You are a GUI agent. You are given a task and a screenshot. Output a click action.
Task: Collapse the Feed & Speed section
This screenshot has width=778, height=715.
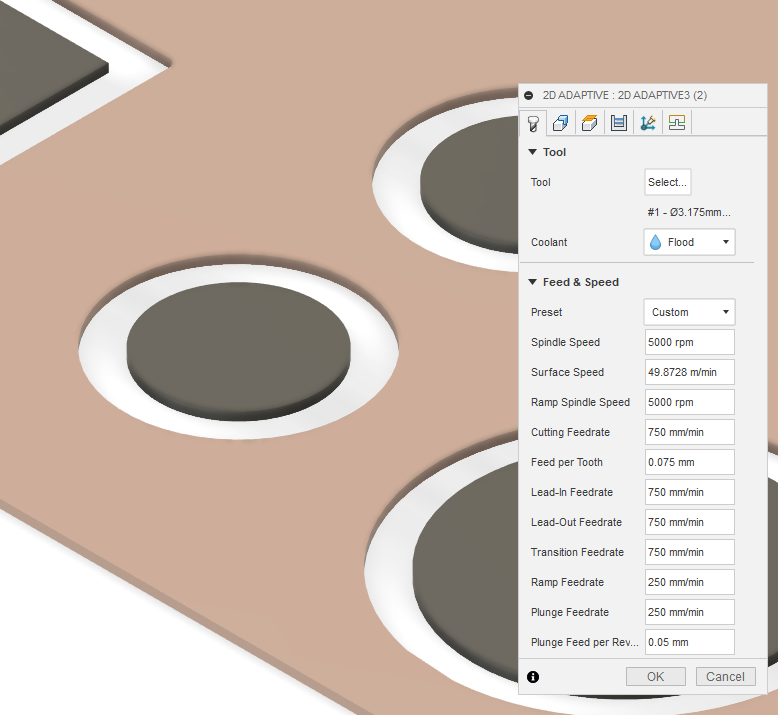click(533, 282)
